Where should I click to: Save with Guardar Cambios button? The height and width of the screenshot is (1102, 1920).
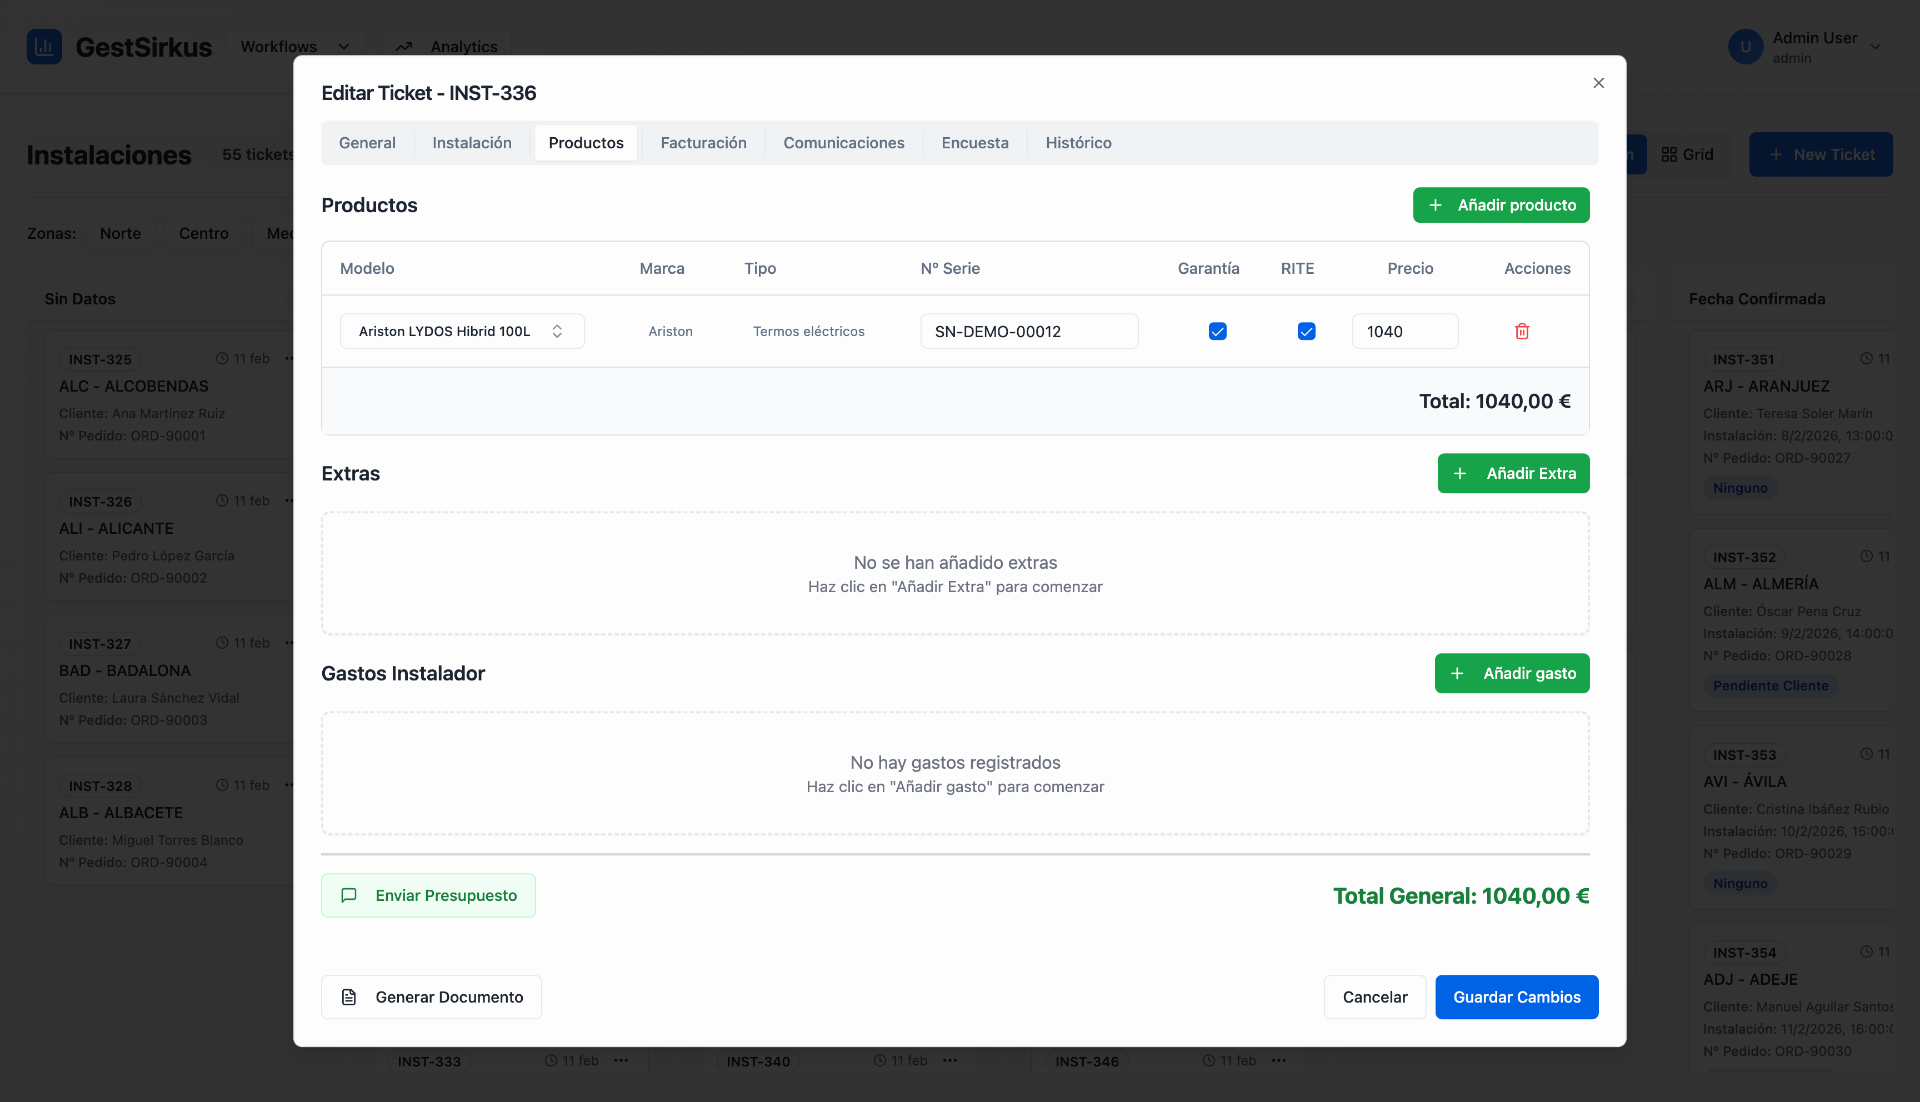point(1517,997)
